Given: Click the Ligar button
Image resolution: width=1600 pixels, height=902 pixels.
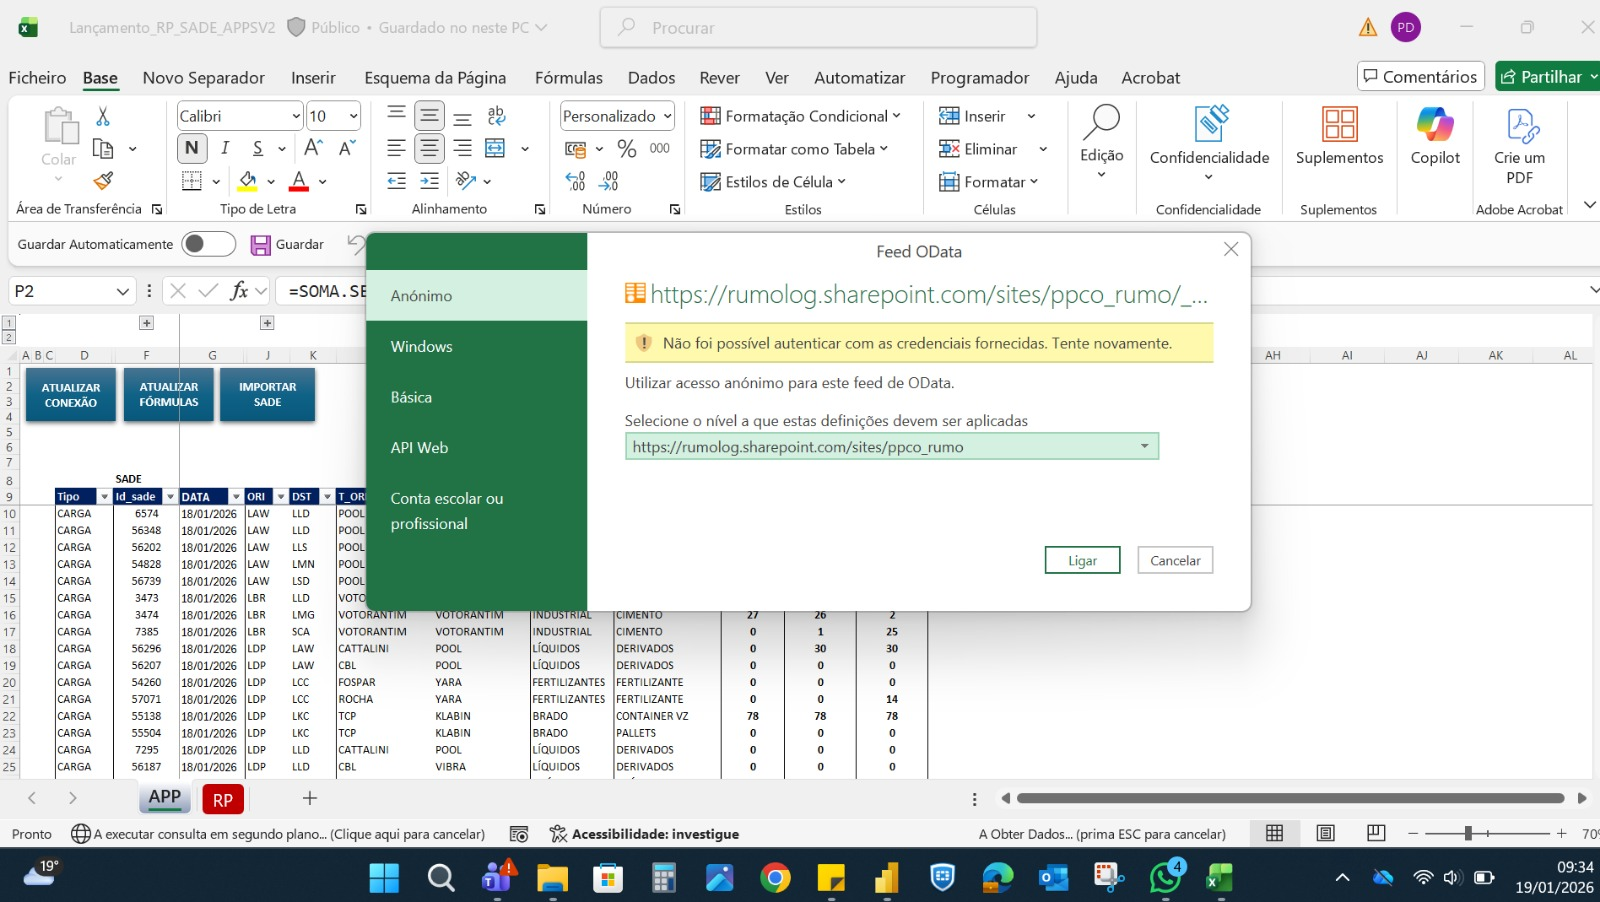Looking at the screenshot, I should click(x=1082, y=560).
